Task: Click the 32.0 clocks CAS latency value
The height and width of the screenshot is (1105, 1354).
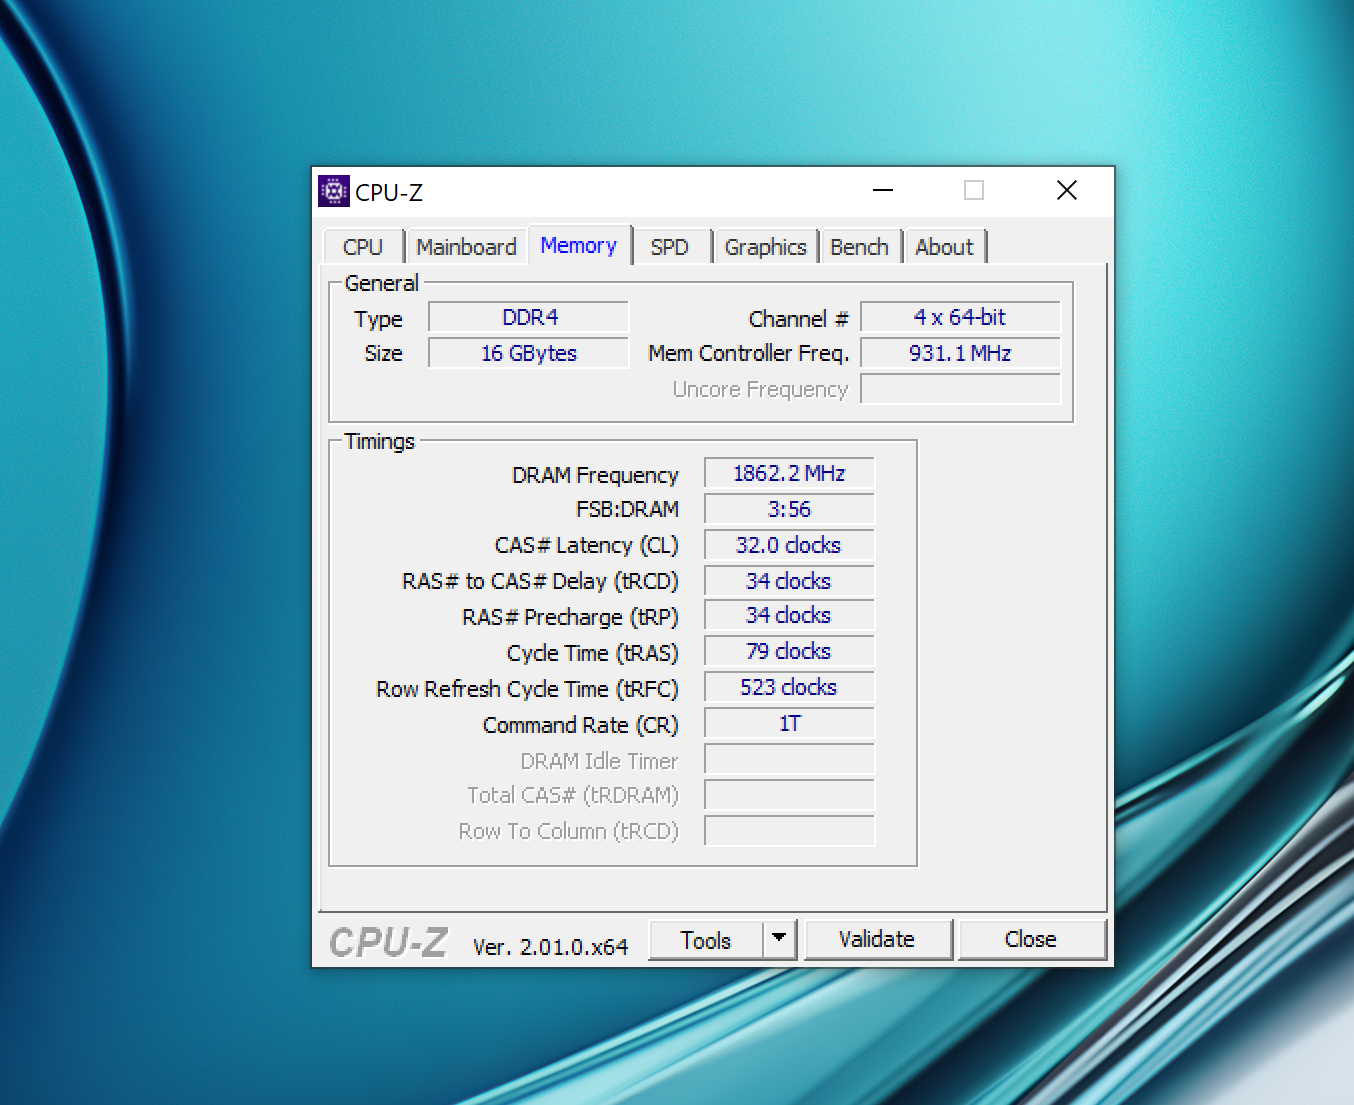Action: [x=789, y=545]
